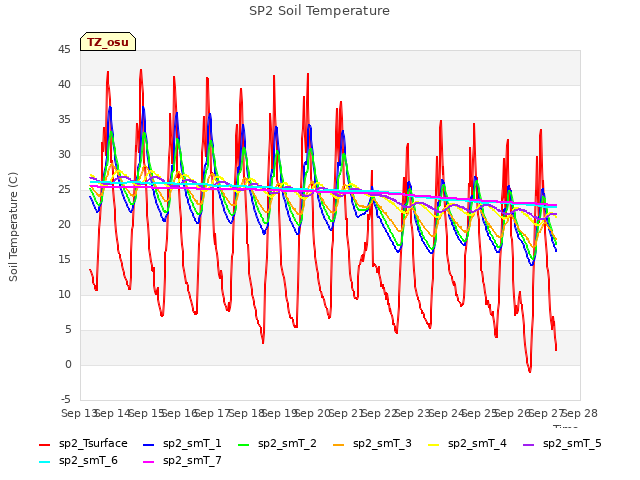Click the TZ_osu annotation label
The image size is (640, 480).
click(x=108, y=42)
